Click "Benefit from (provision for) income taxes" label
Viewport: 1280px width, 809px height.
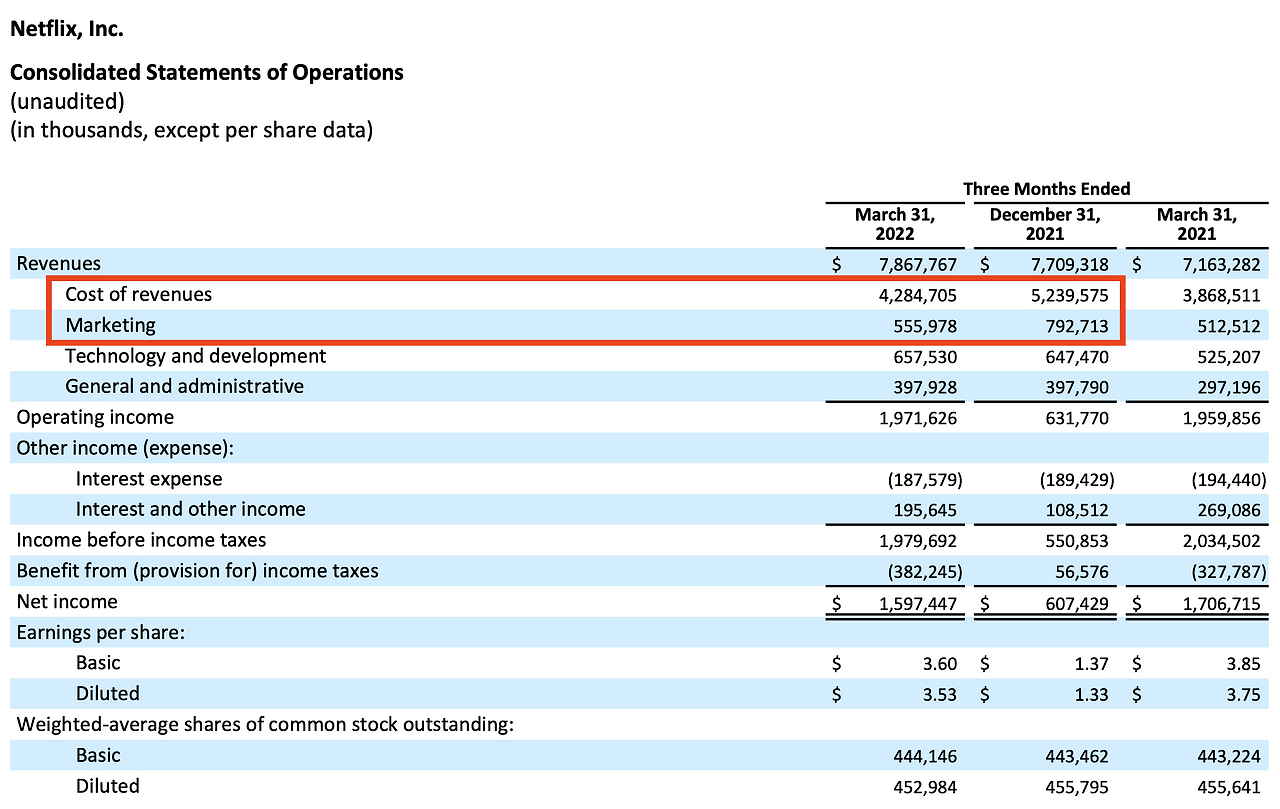click(x=198, y=571)
